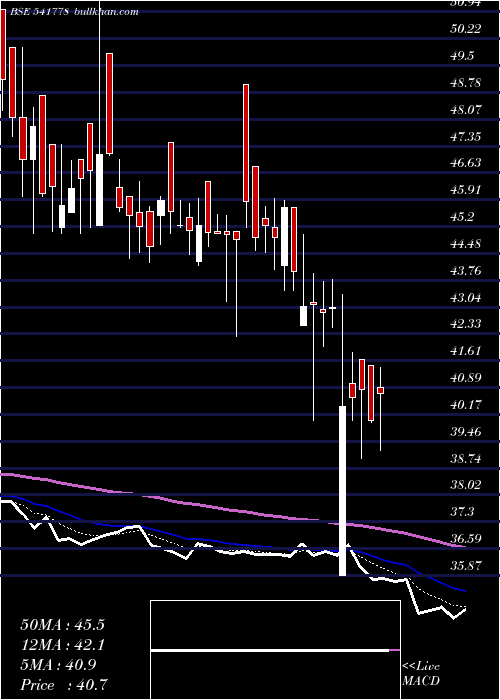This screenshot has width=500, height=700.
Task: Click the tall white candle reaching 35.87
Action: coord(342,491)
